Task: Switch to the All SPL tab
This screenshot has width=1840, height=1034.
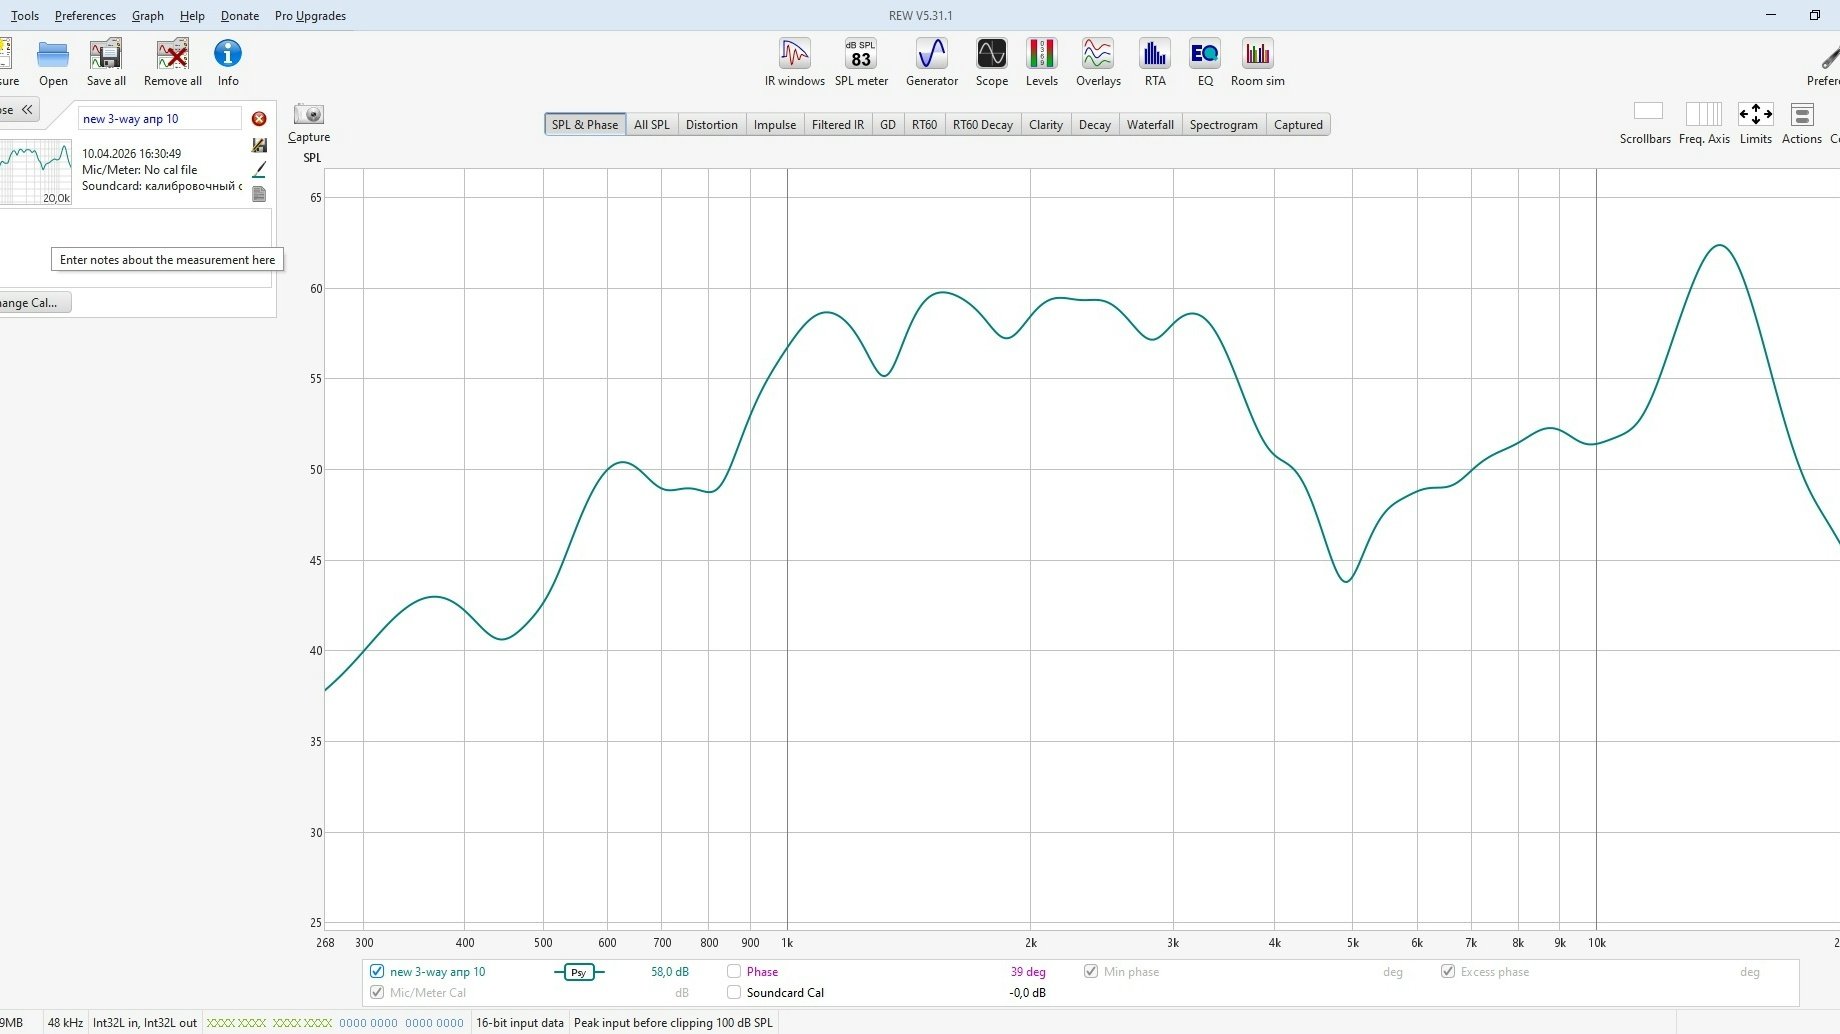Action: (x=652, y=125)
